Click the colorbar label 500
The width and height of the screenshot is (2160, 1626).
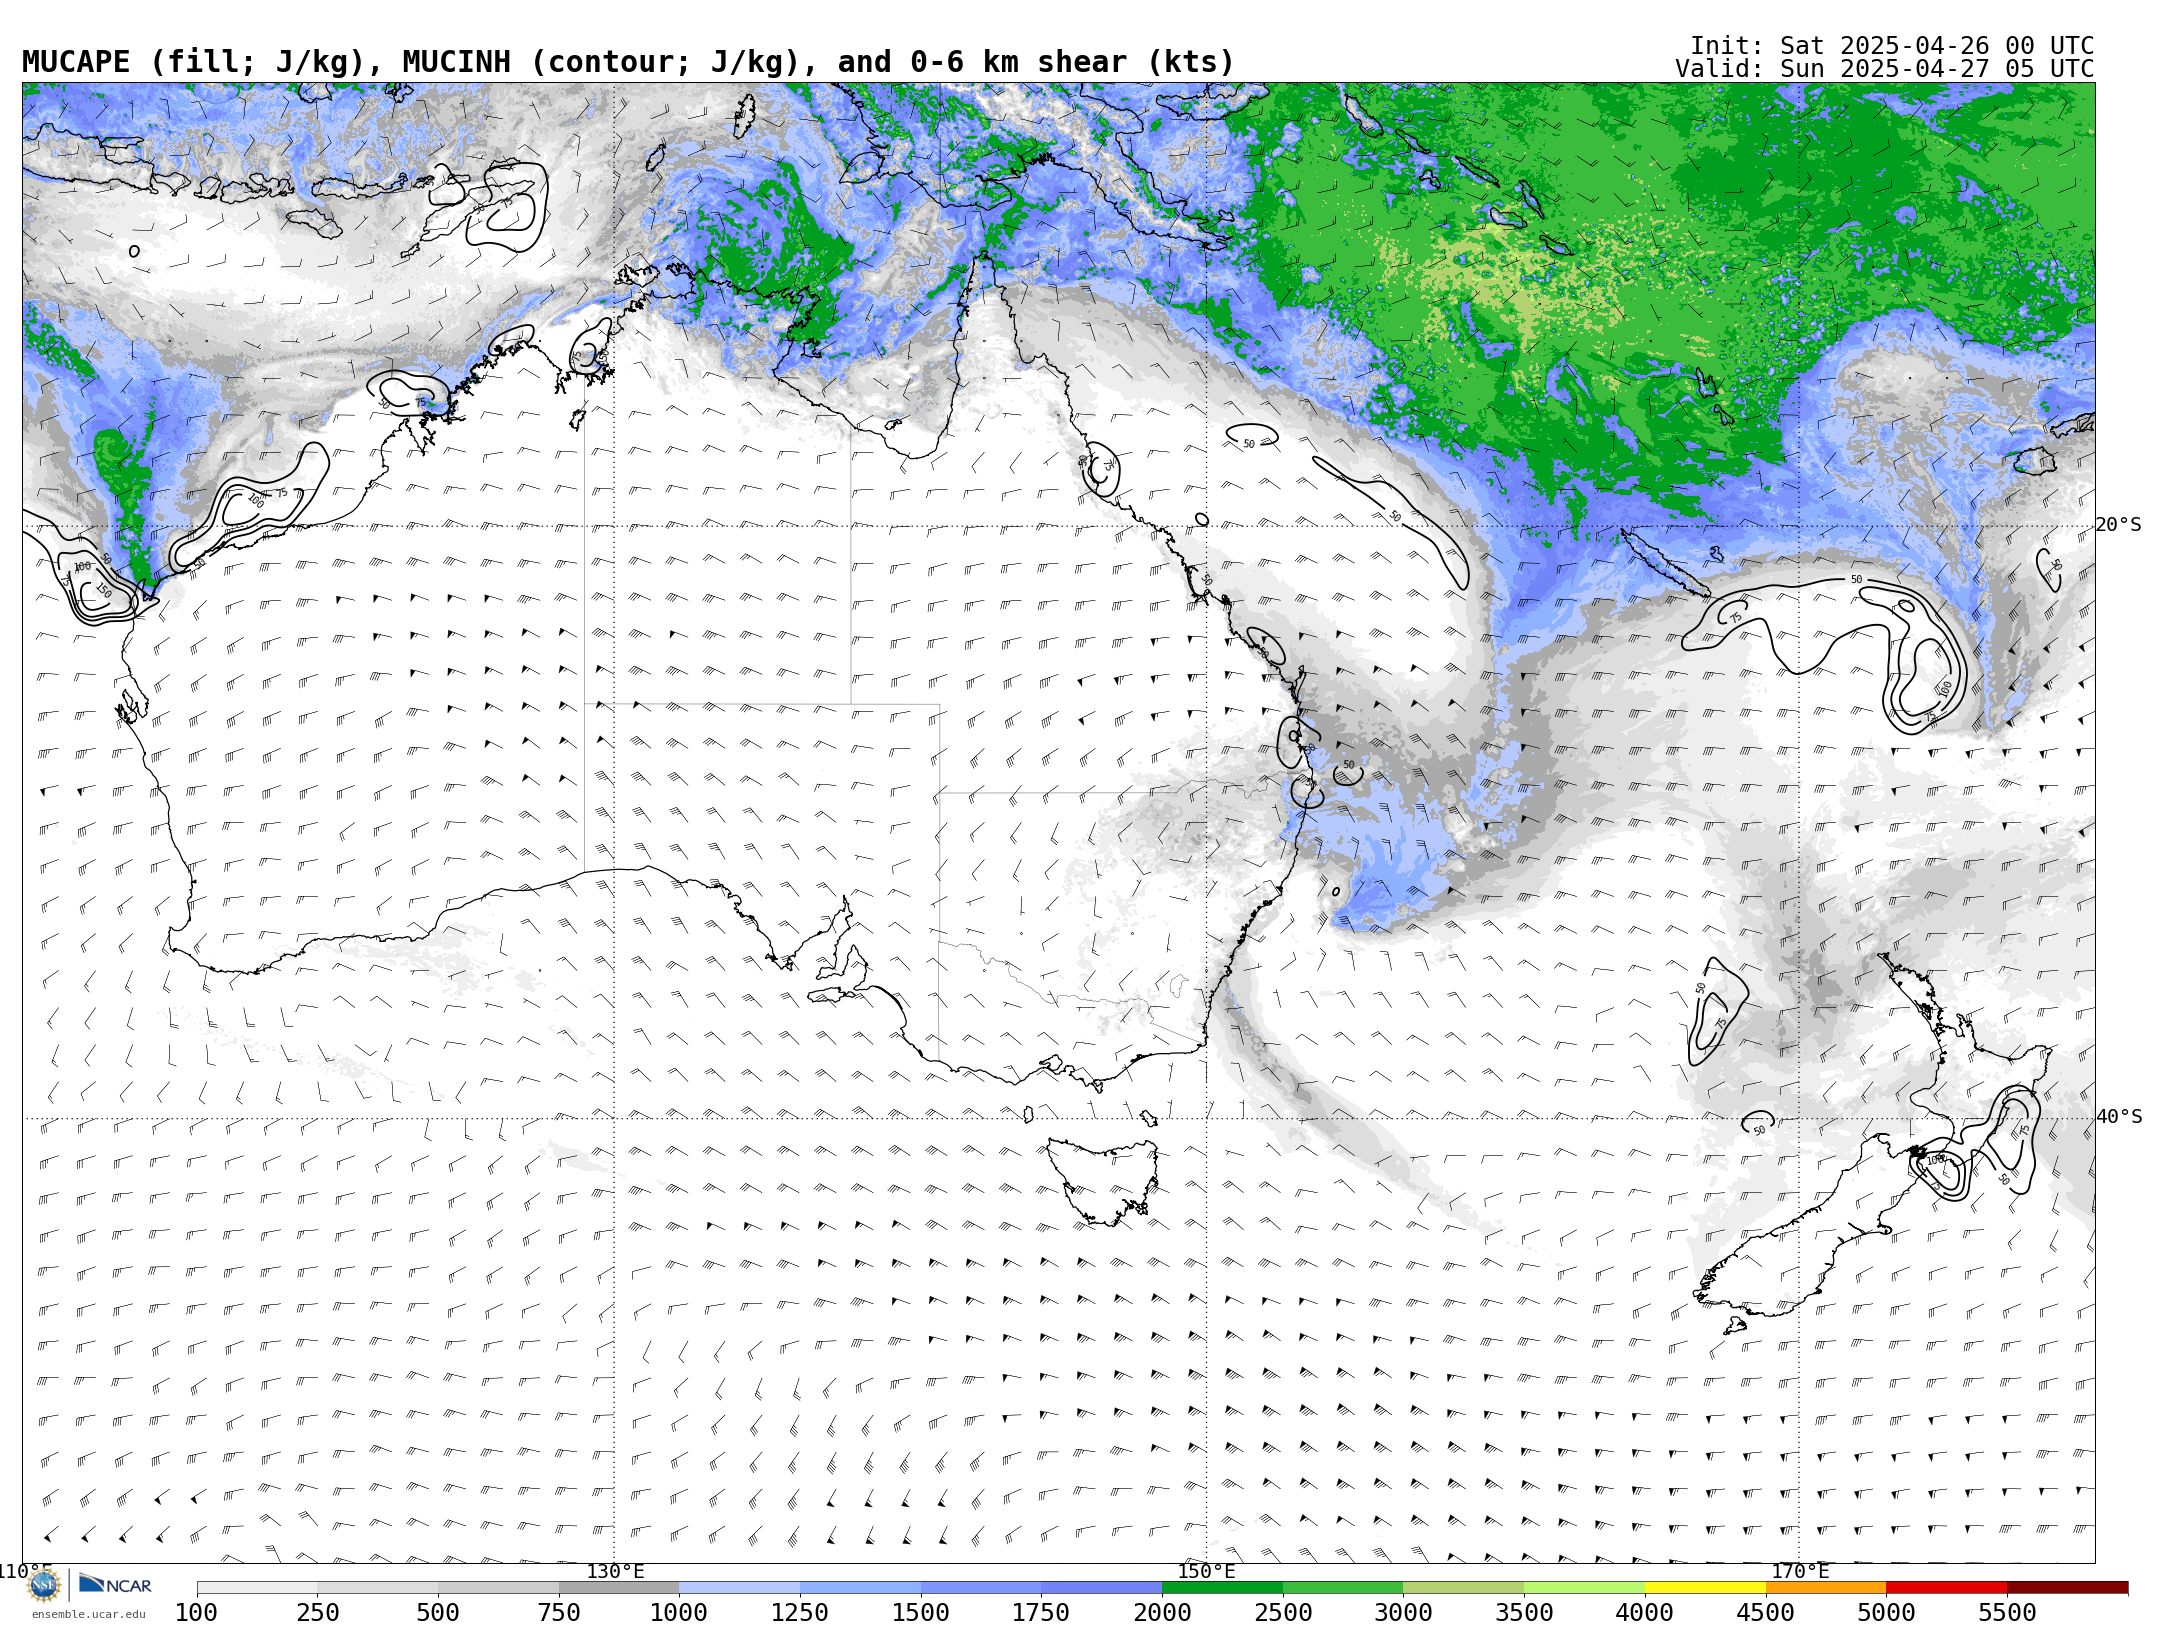pos(438,1612)
